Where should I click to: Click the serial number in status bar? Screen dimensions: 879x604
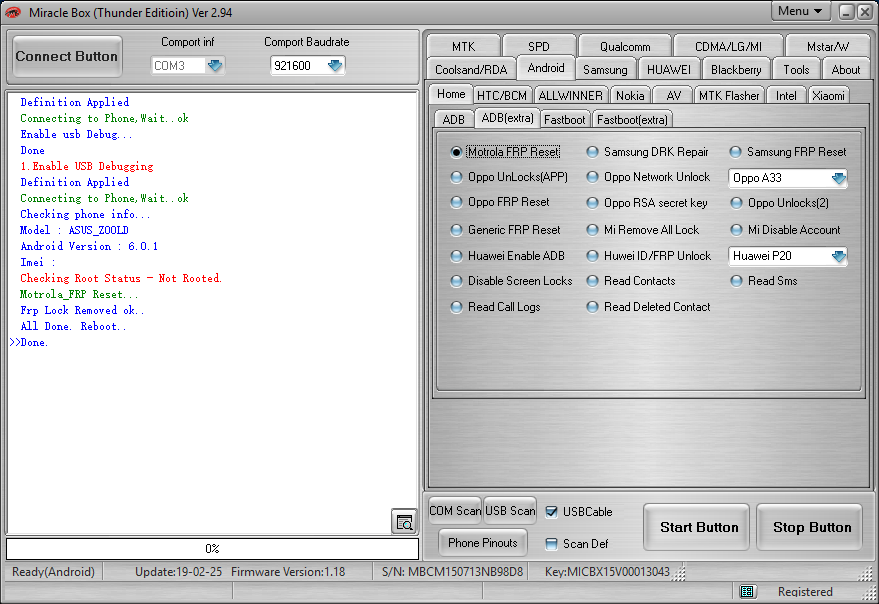click(452, 571)
